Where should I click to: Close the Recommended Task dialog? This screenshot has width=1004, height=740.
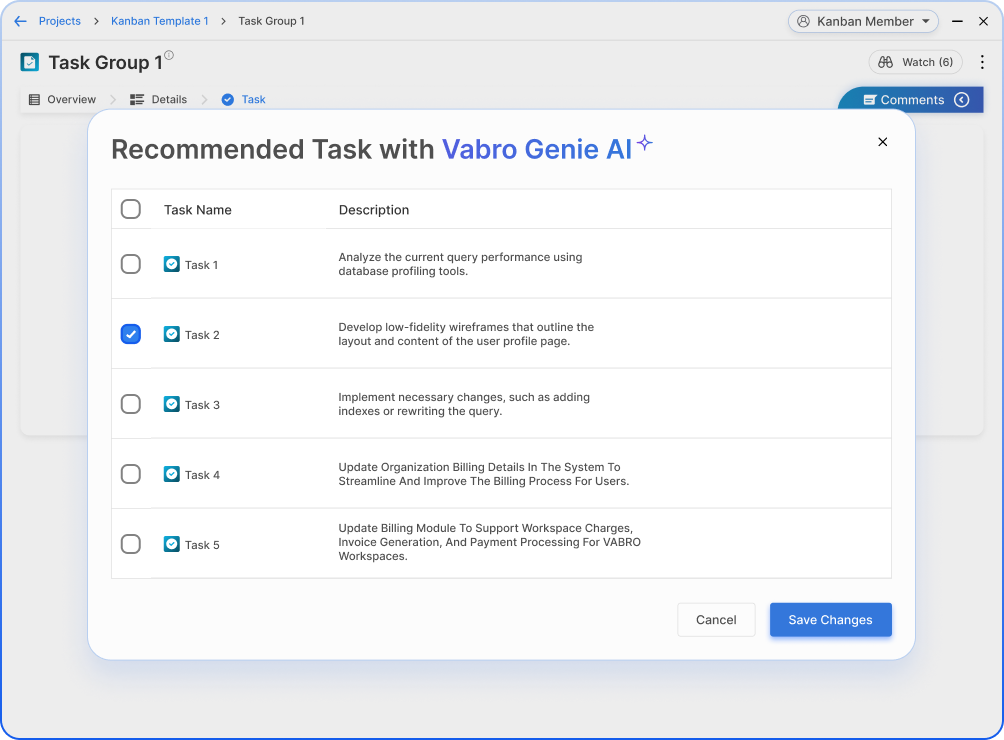click(882, 142)
